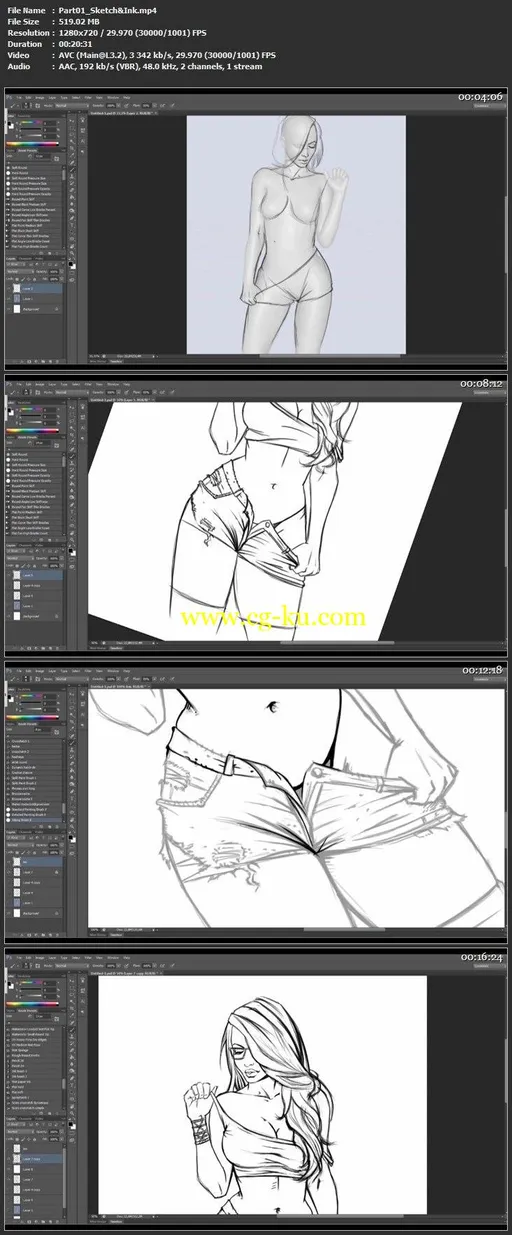
Task: Open the layer blend mode dropdown in the 00:16:24 frame
Action: (x=20, y=1131)
